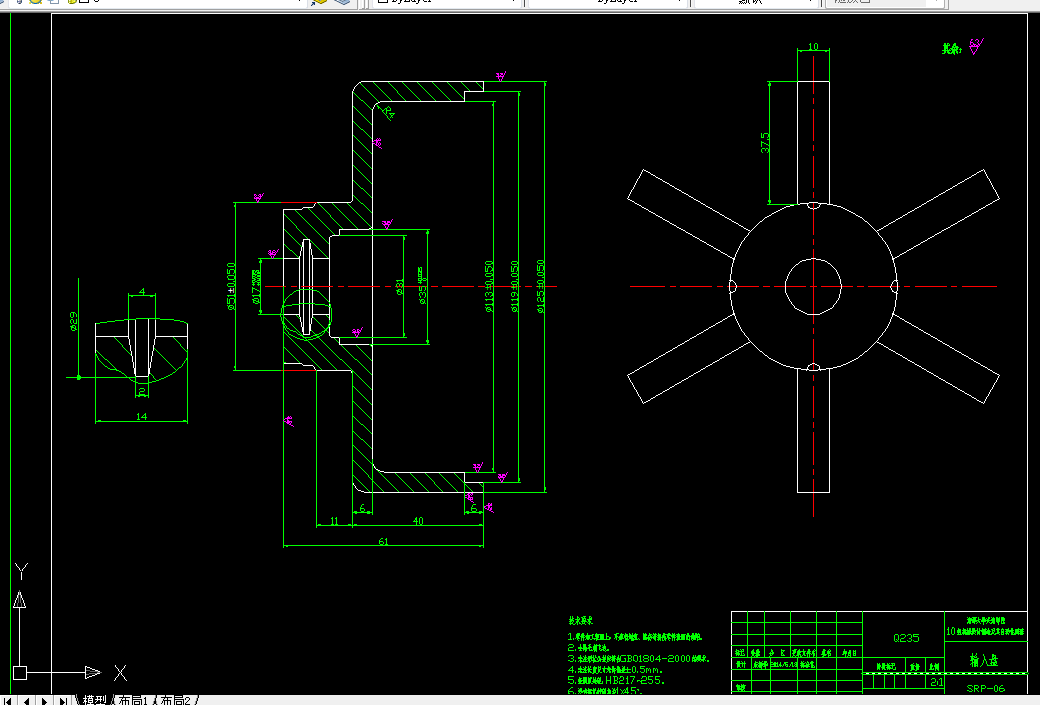Expand the layer list dropdown arrow
1040x705 pixels.
pyautogui.click(x=300, y=2)
